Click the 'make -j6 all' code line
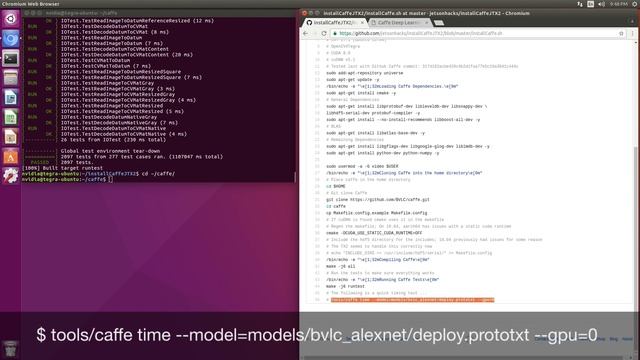 (340, 267)
